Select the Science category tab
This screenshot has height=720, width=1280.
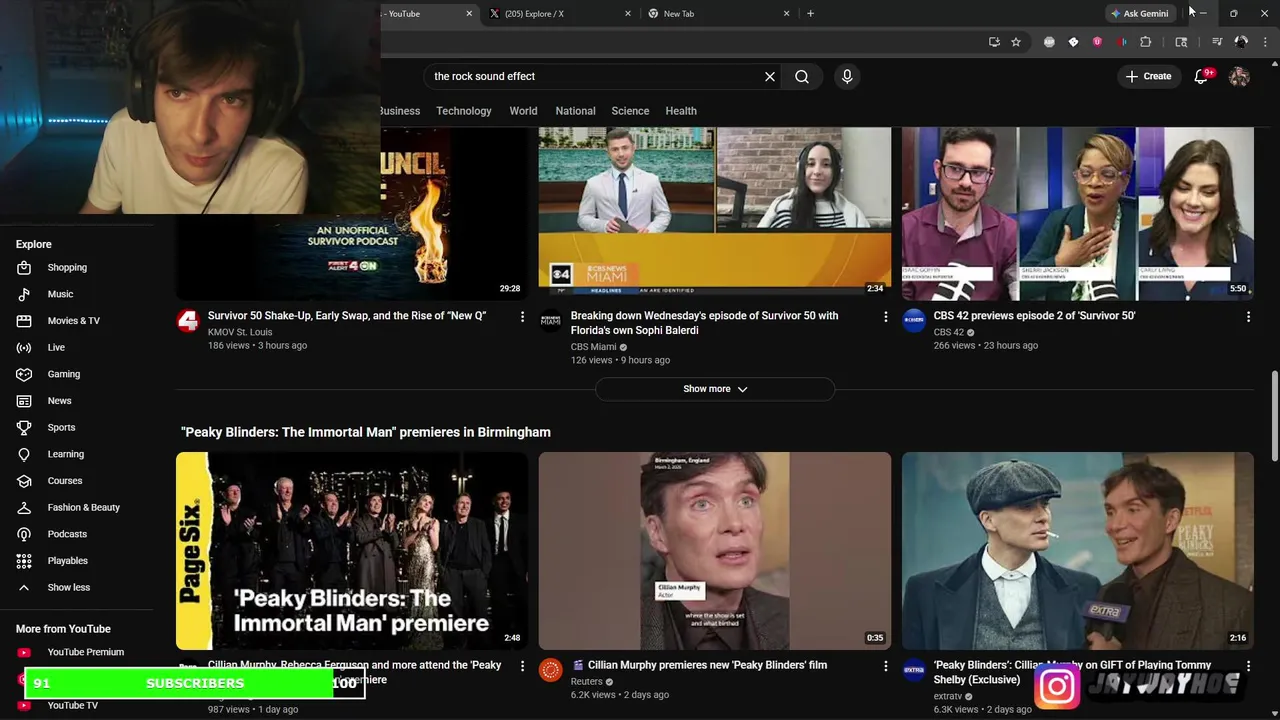click(x=630, y=111)
